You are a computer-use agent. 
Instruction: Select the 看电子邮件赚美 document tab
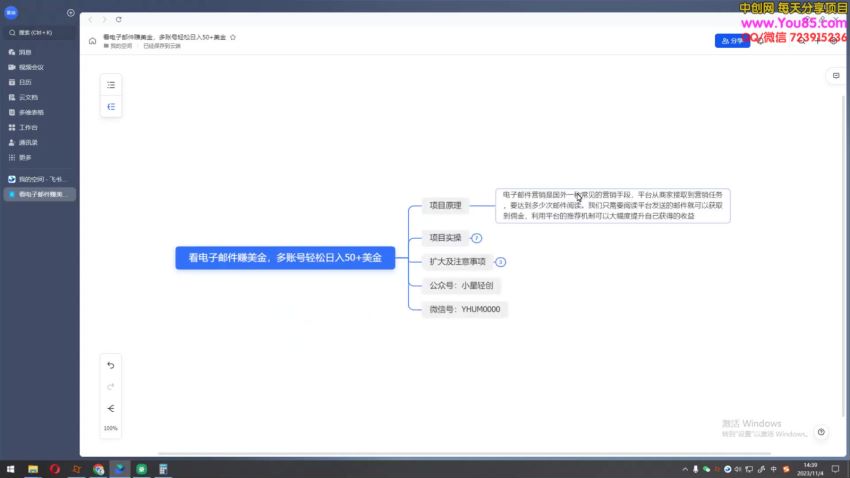(x=40, y=194)
